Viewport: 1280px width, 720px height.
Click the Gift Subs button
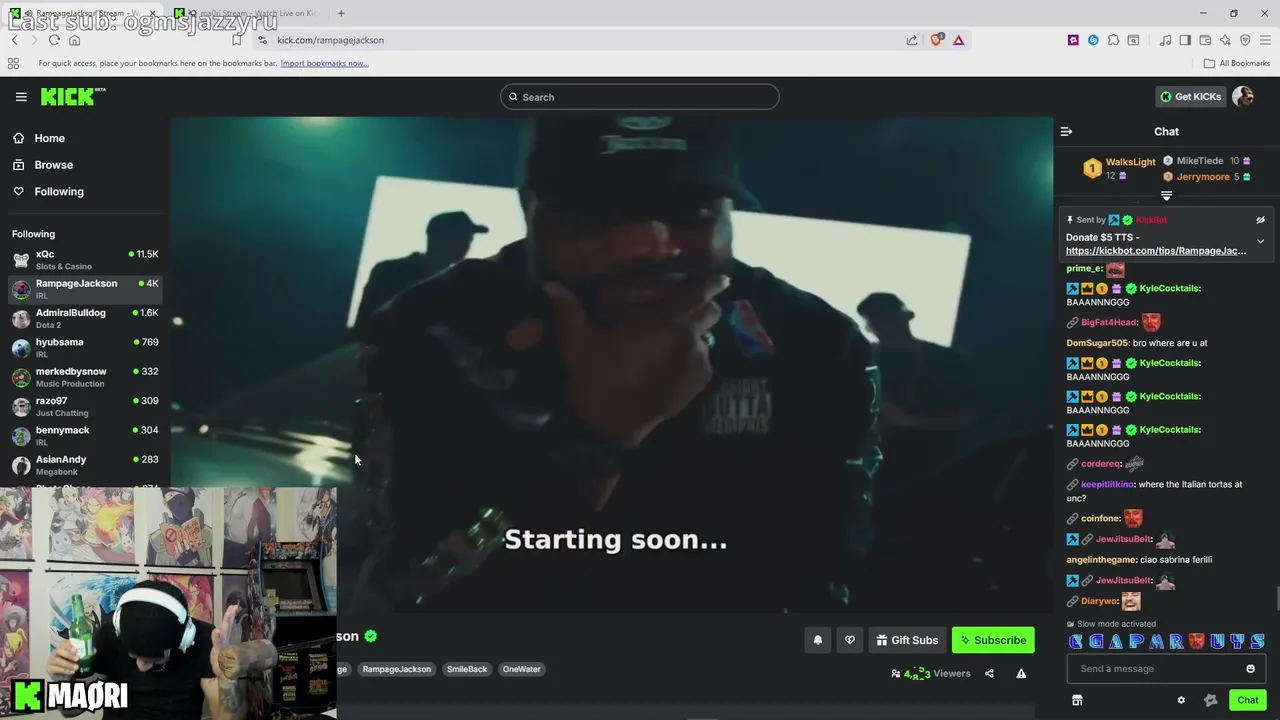907,641
